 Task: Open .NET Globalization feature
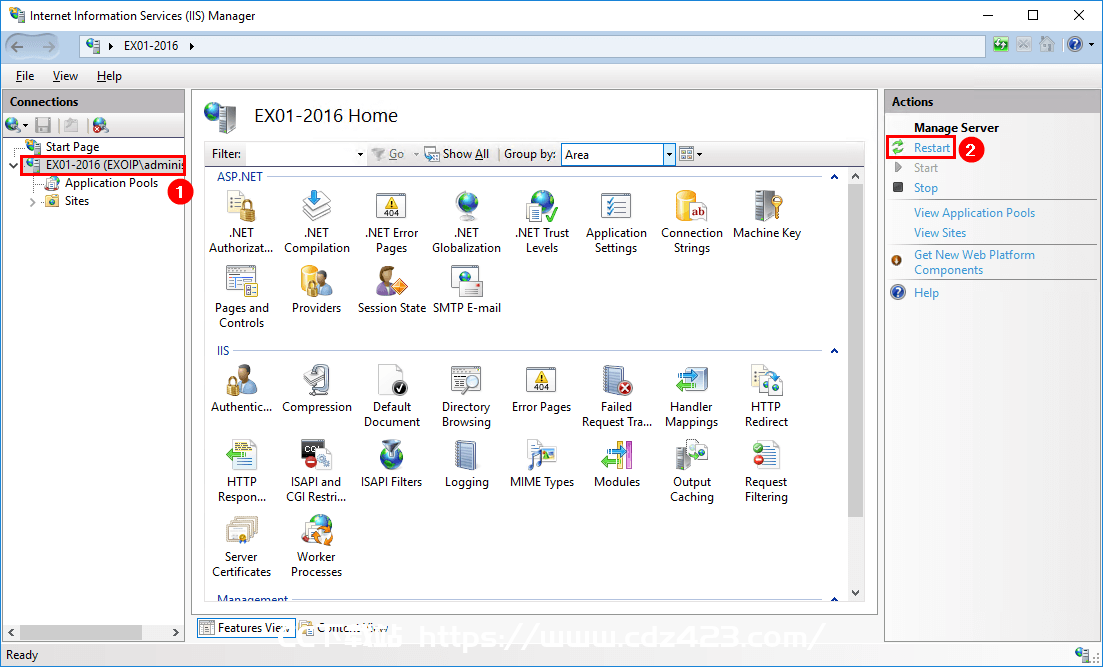466,222
